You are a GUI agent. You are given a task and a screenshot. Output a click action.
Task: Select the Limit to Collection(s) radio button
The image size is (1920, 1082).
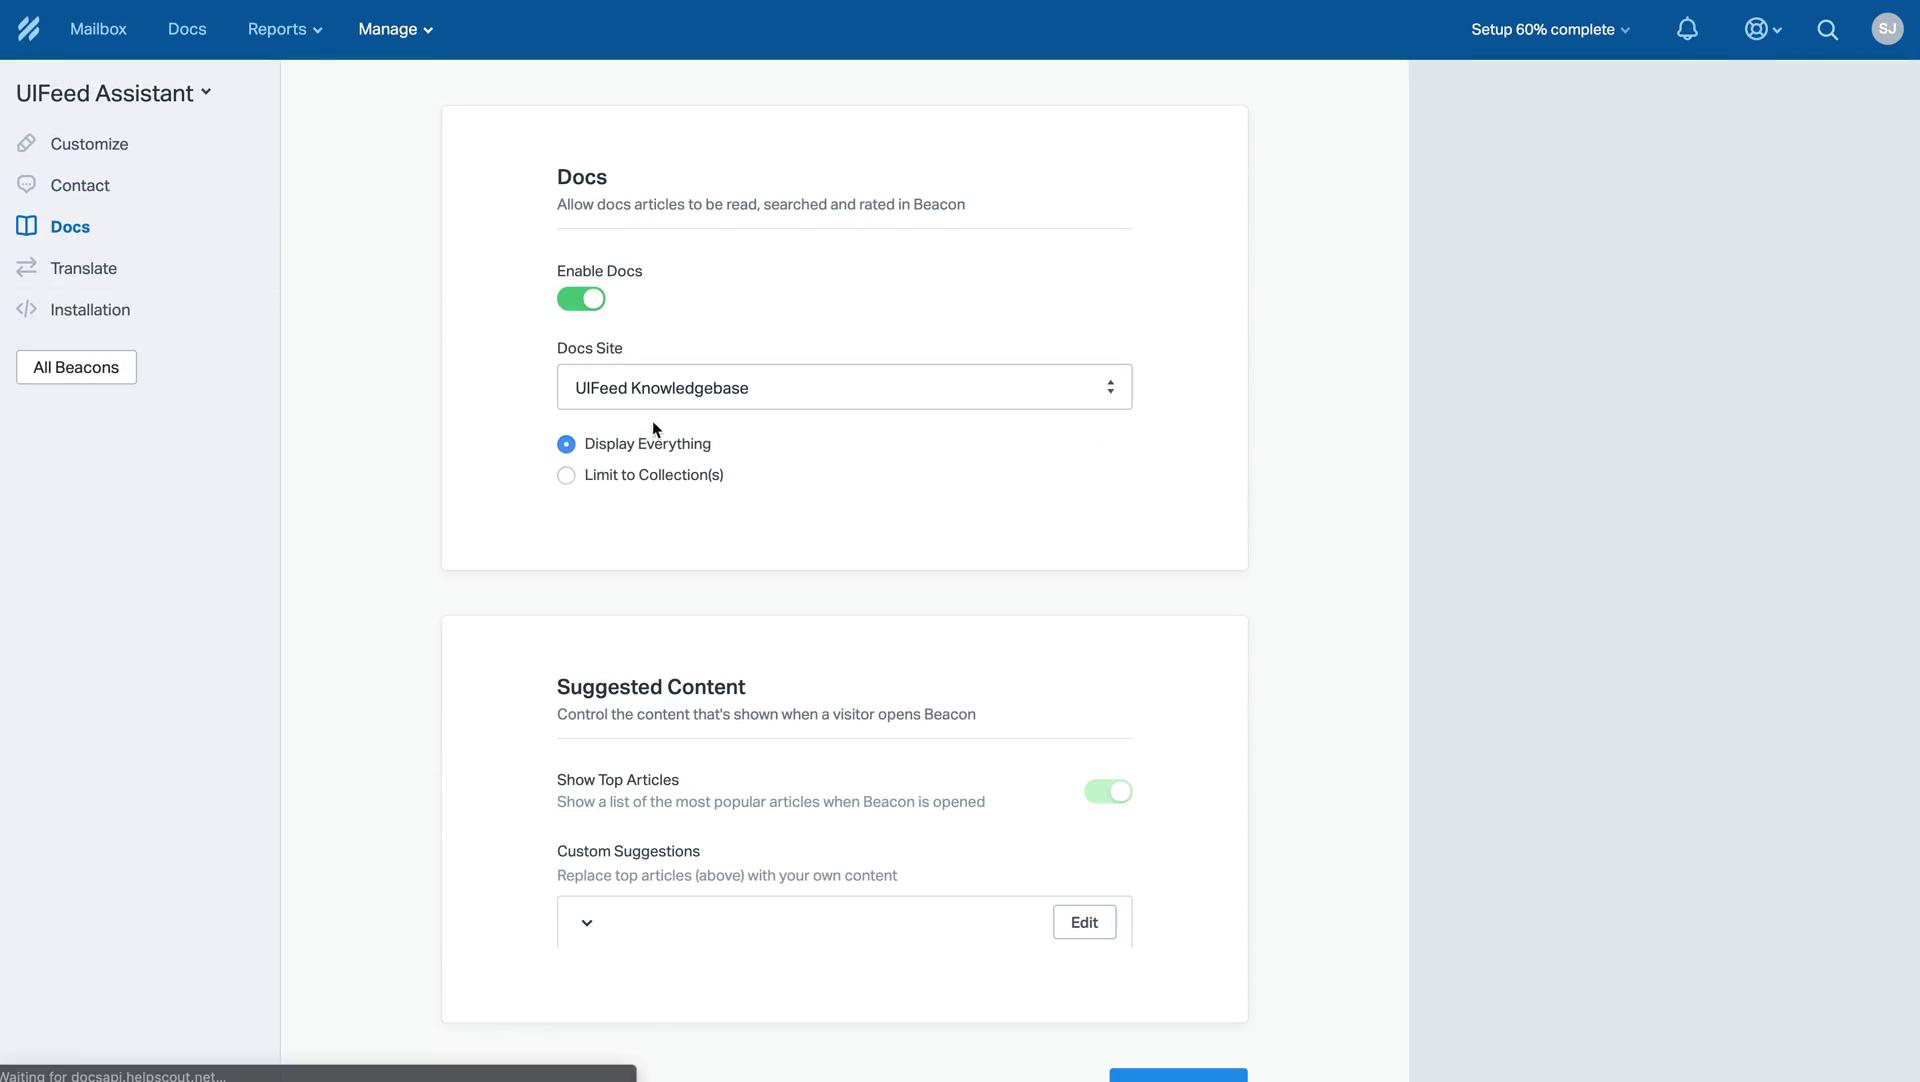tap(566, 474)
